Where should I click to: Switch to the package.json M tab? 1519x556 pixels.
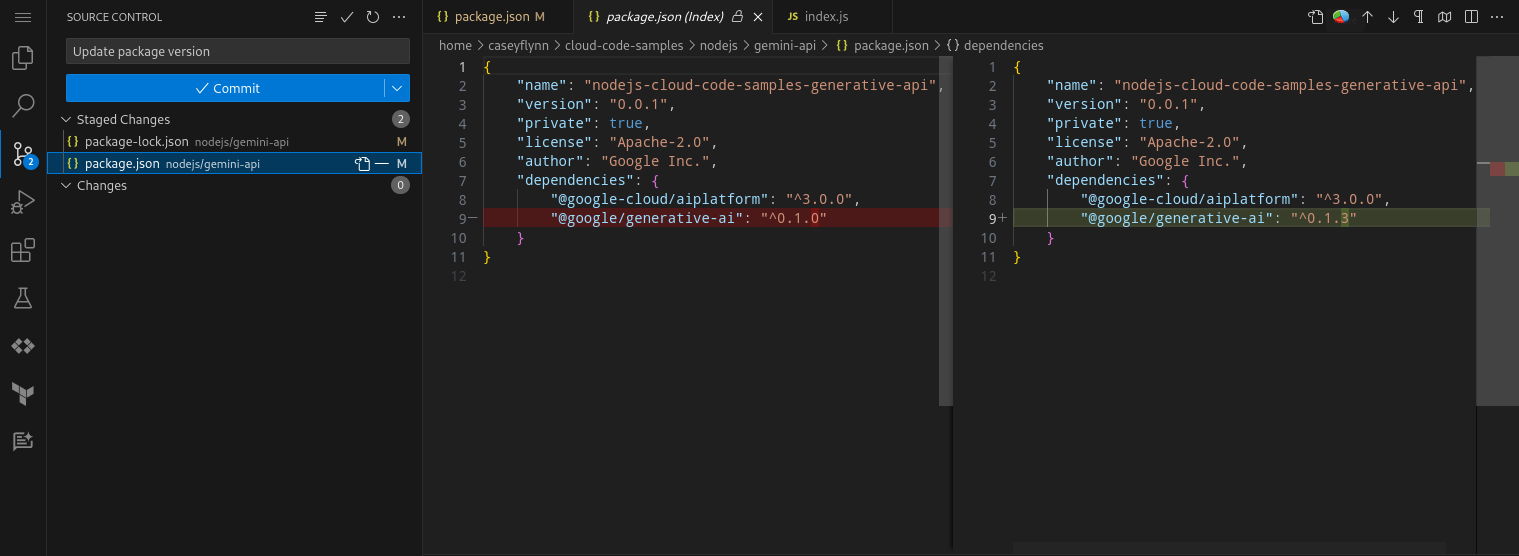pos(498,17)
